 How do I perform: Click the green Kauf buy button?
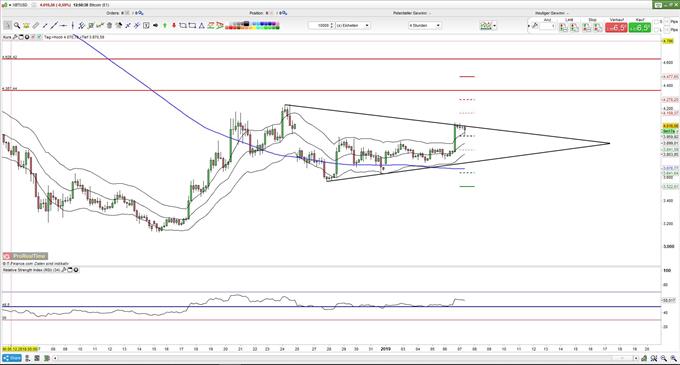point(640,27)
